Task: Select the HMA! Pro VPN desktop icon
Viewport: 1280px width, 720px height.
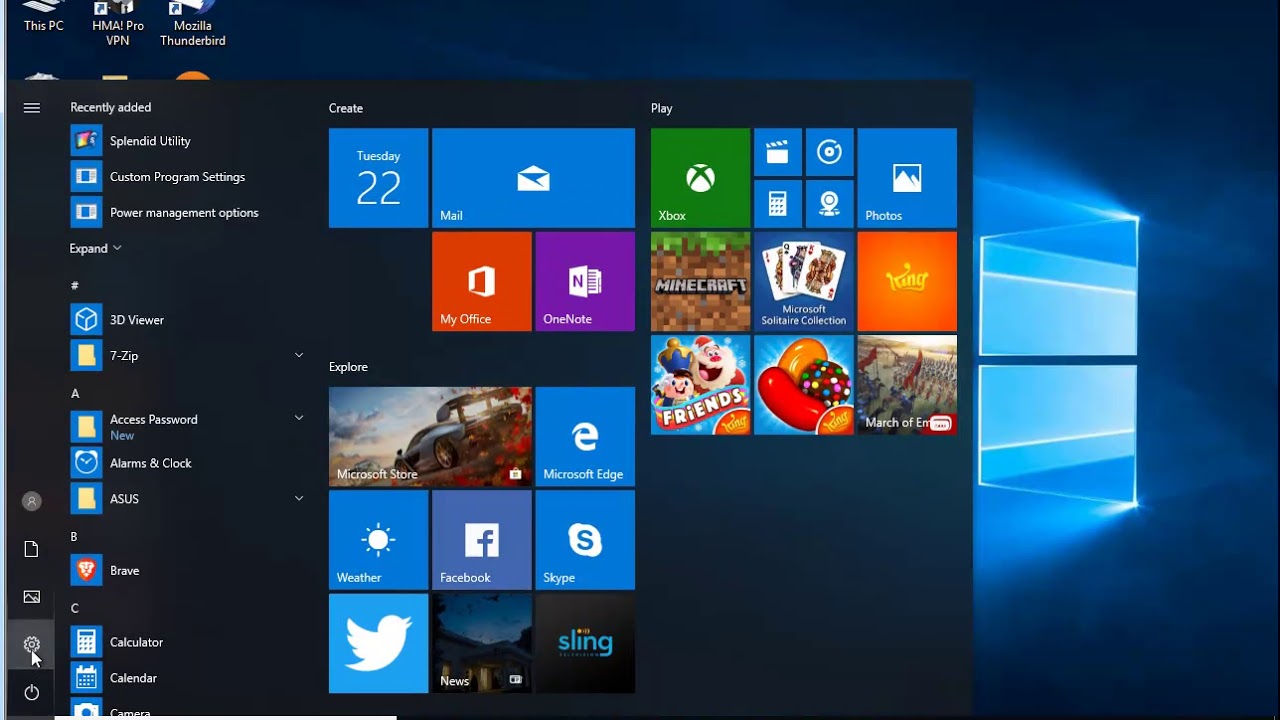Action: coord(118,24)
